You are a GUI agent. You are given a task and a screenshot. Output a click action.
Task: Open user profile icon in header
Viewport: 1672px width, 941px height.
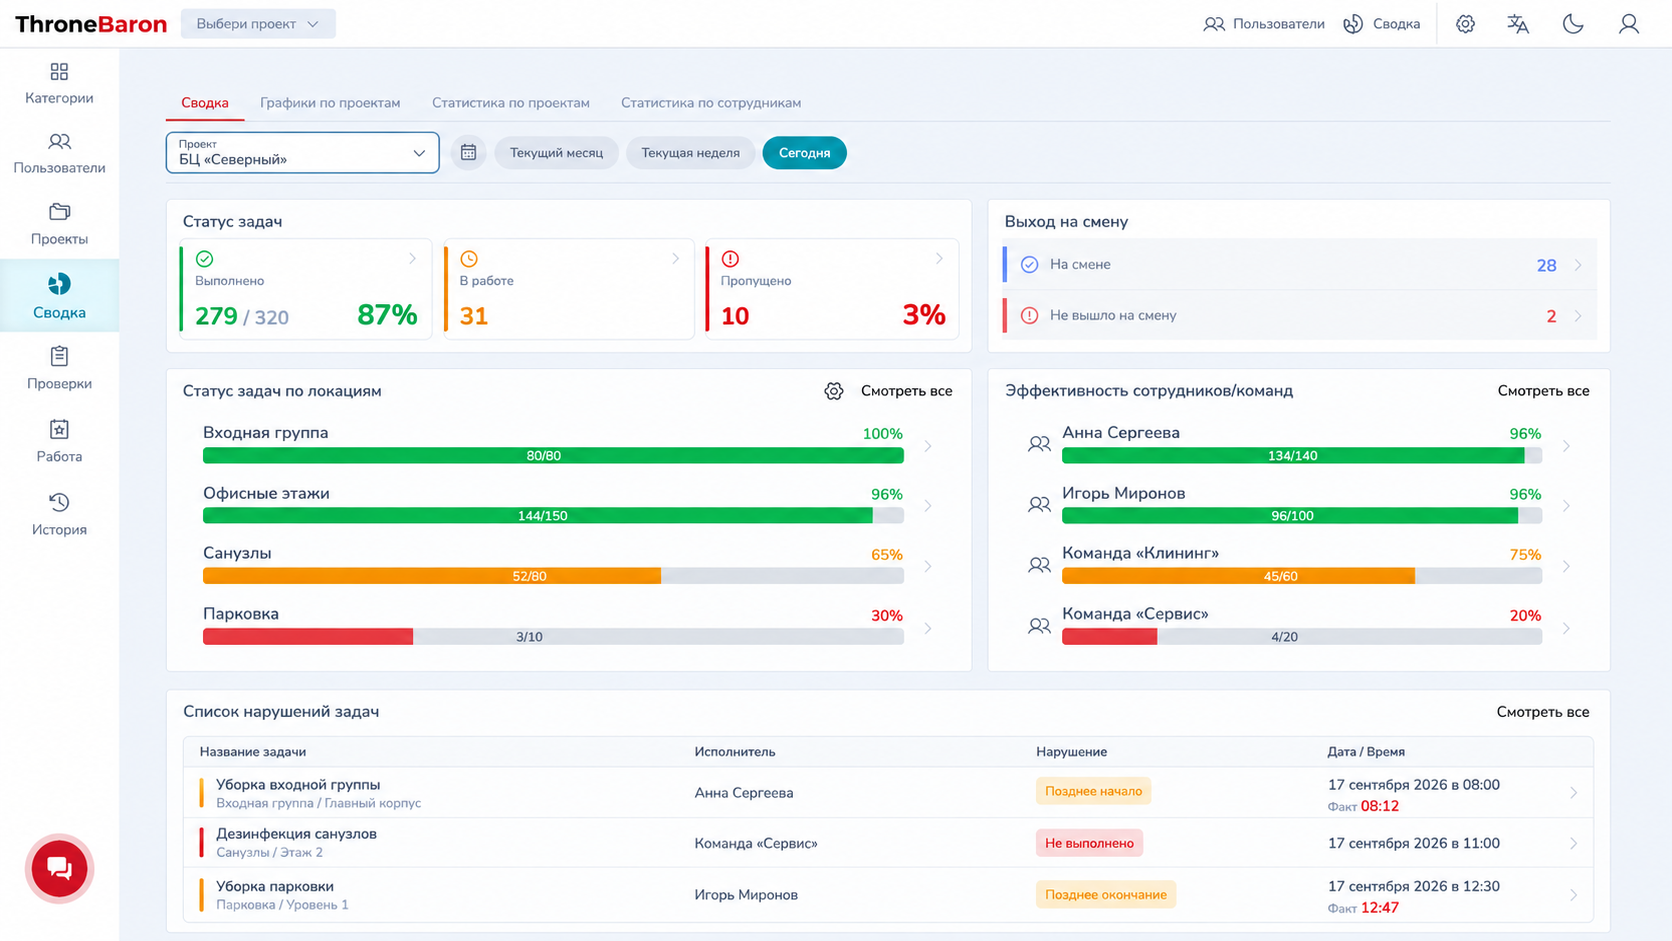1629,24
